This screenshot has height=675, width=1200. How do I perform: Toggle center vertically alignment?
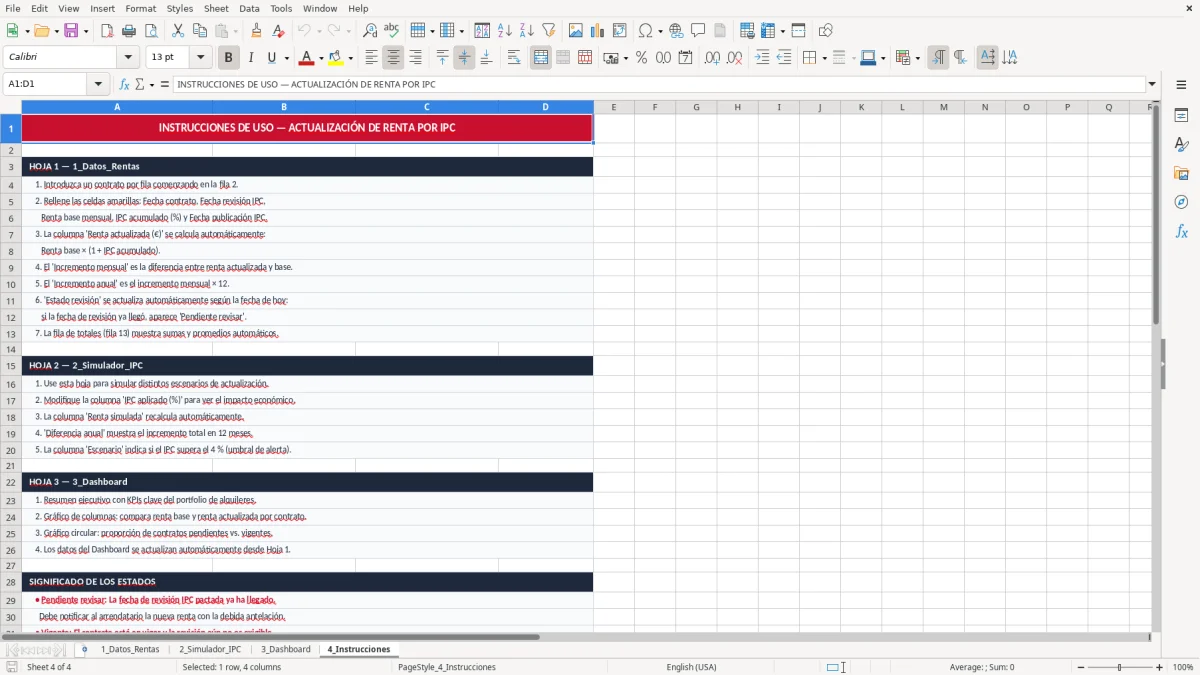click(x=464, y=58)
